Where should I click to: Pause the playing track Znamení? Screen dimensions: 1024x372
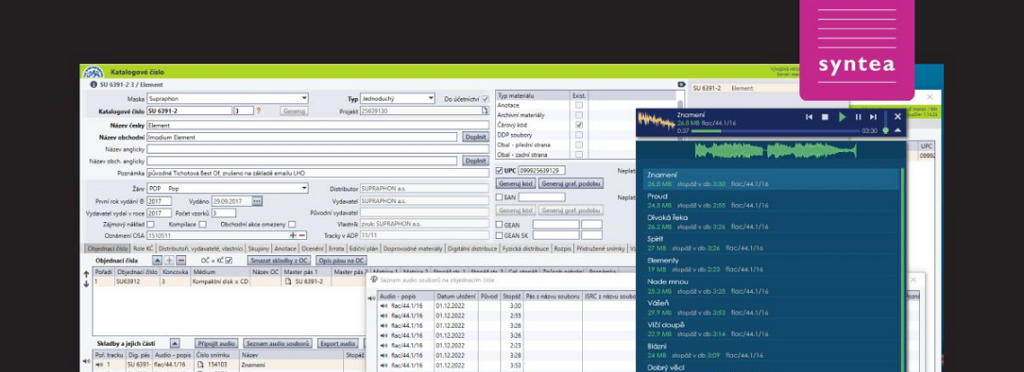858,117
